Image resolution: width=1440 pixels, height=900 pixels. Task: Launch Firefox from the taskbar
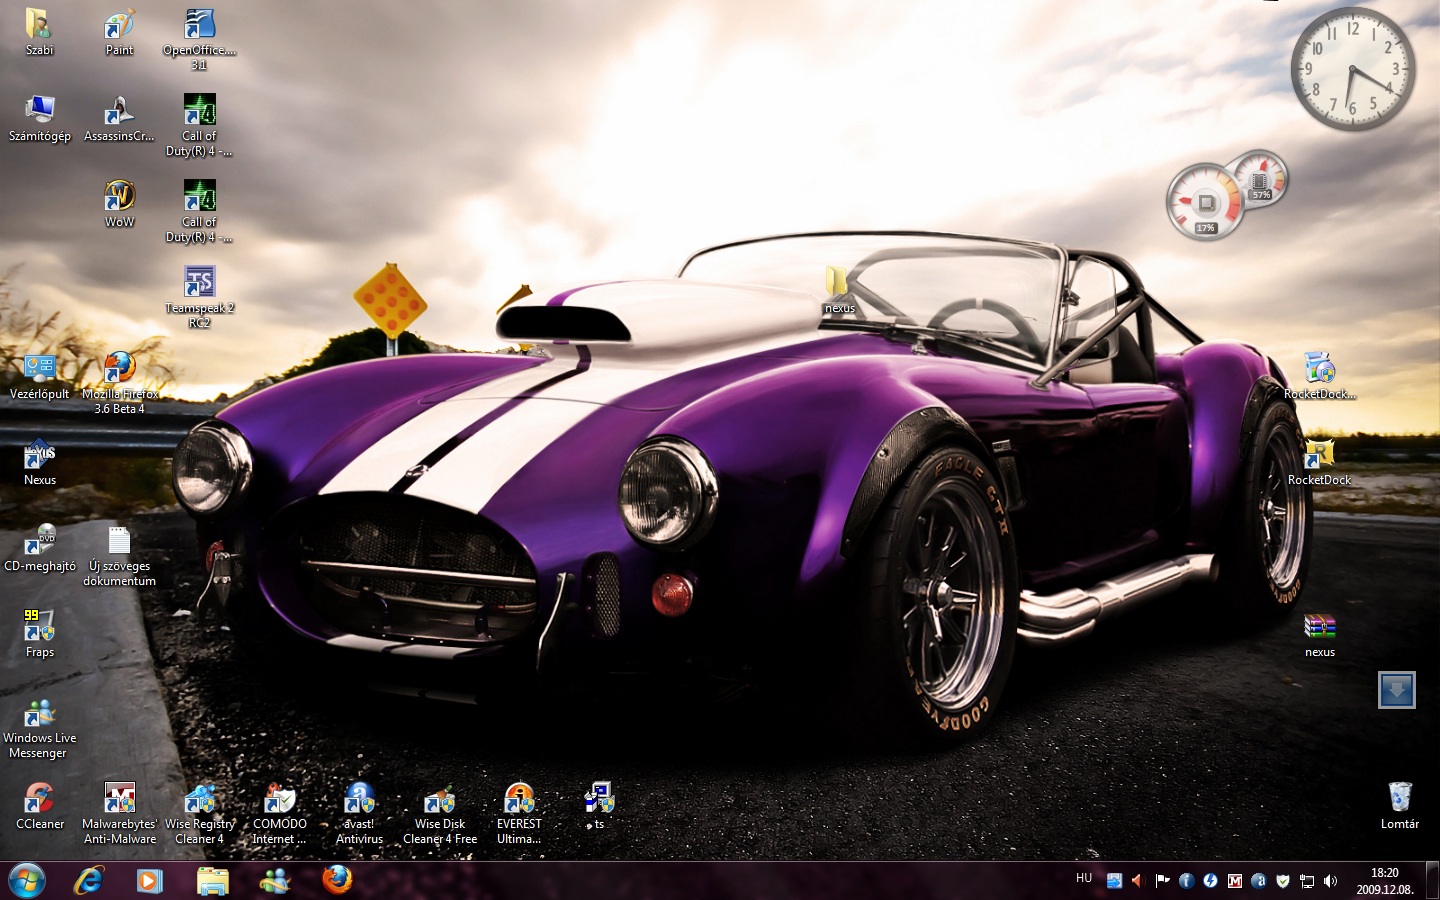[337, 880]
